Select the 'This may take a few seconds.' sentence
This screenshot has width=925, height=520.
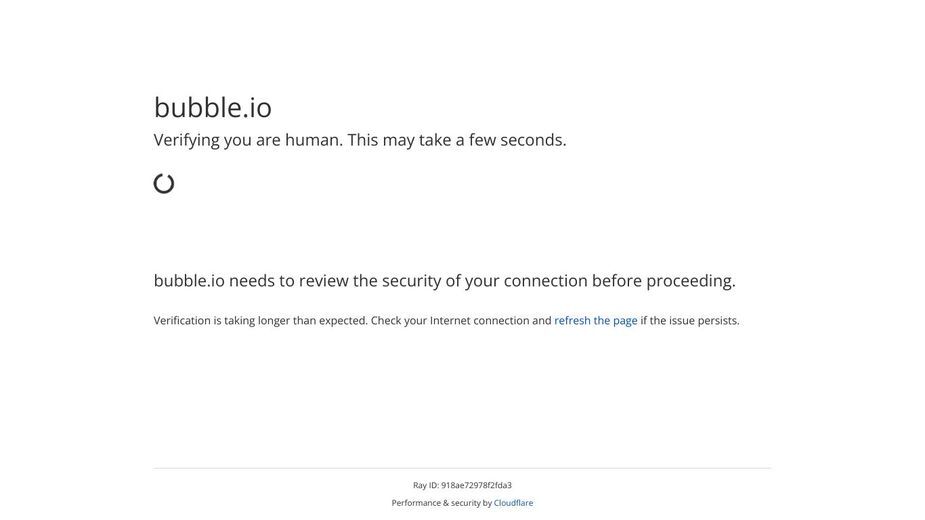(x=457, y=140)
